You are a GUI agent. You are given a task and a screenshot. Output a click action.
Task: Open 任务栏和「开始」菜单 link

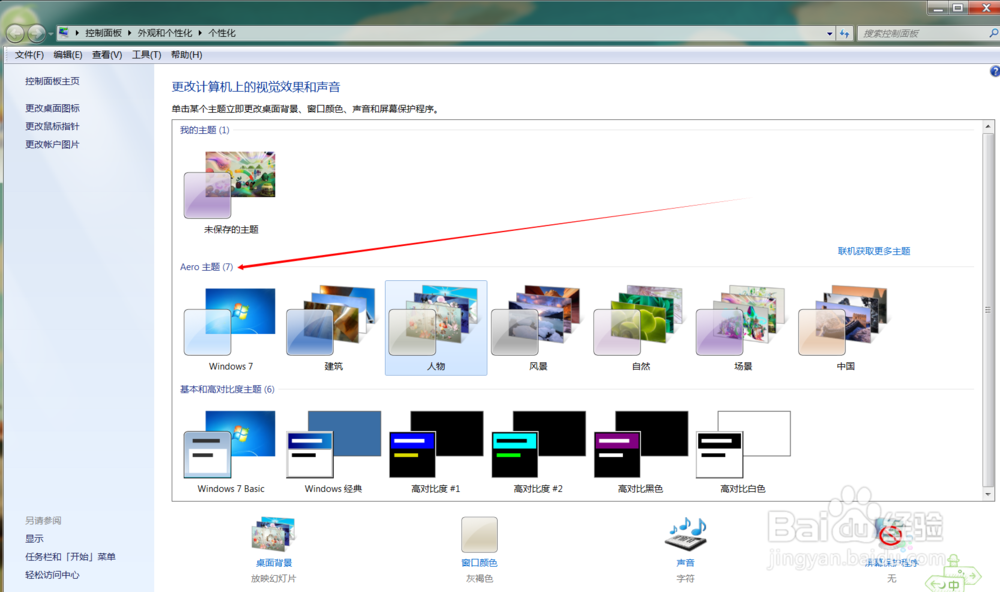(70, 556)
